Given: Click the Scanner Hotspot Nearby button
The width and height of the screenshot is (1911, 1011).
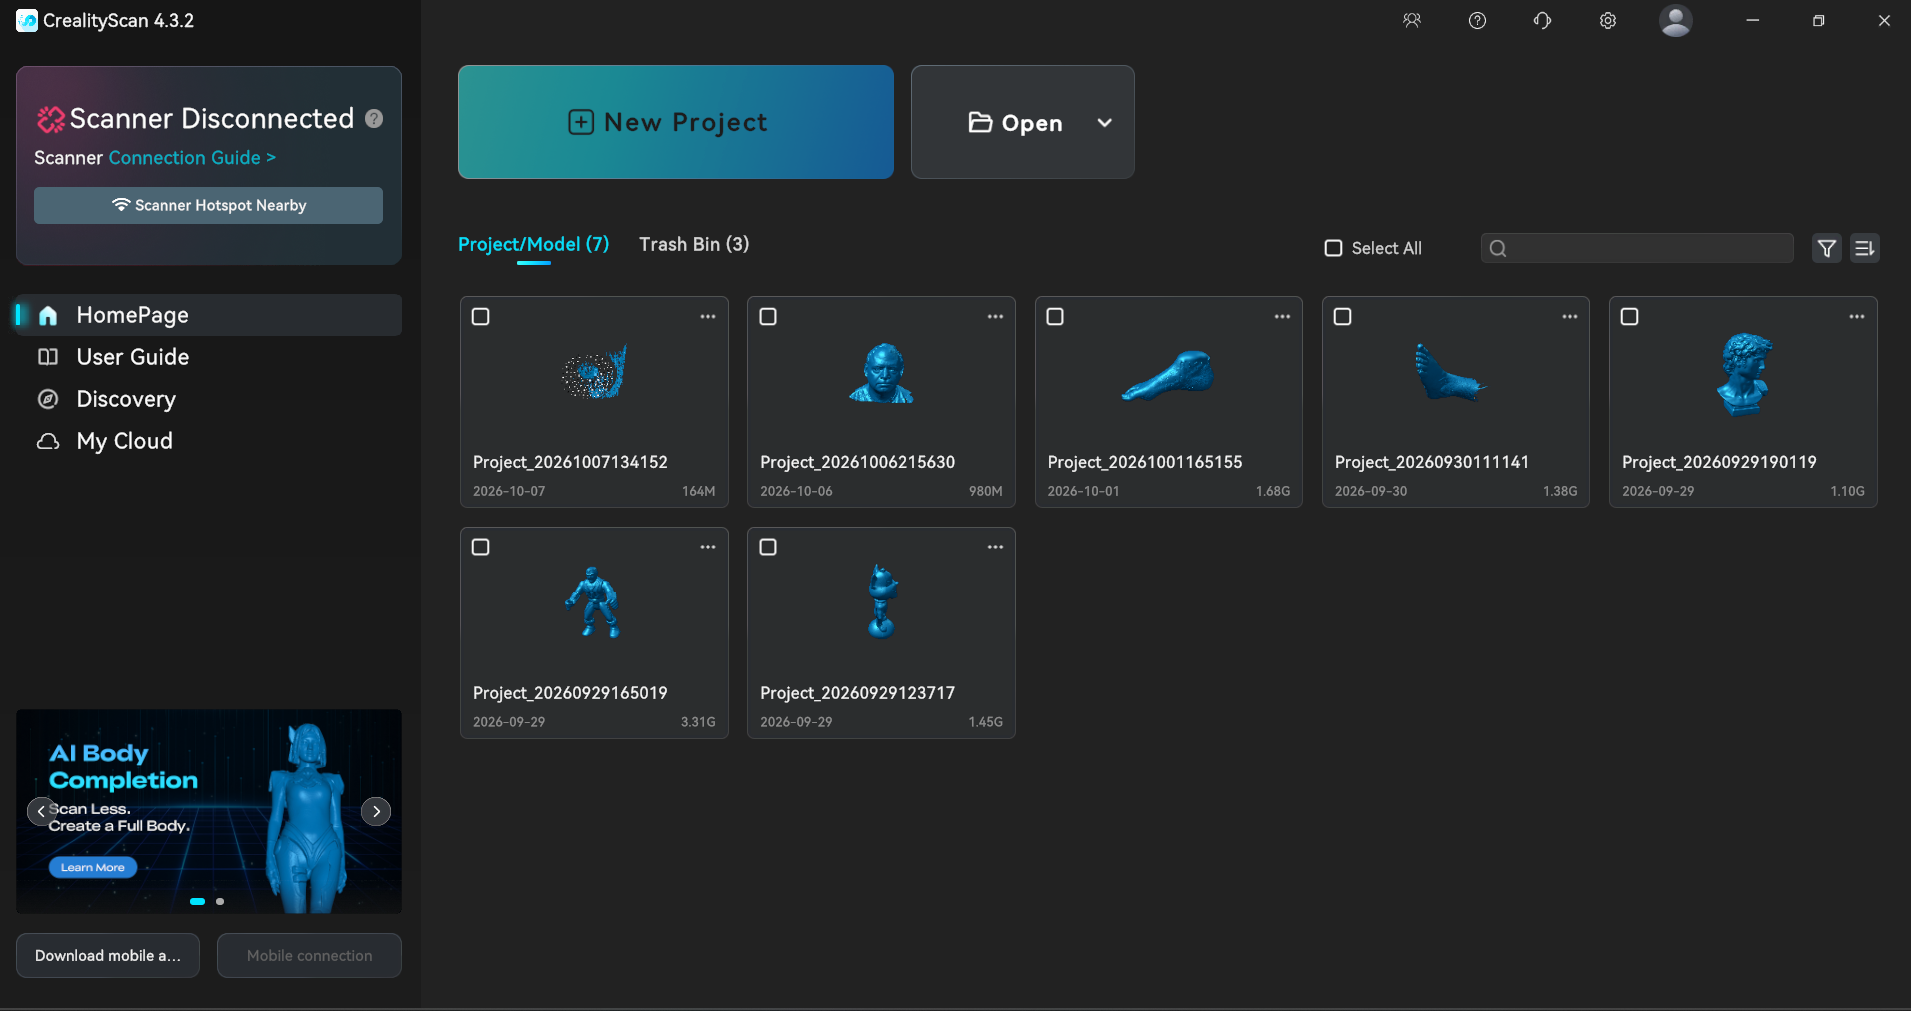Looking at the screenshot, I should click(208, 205).
